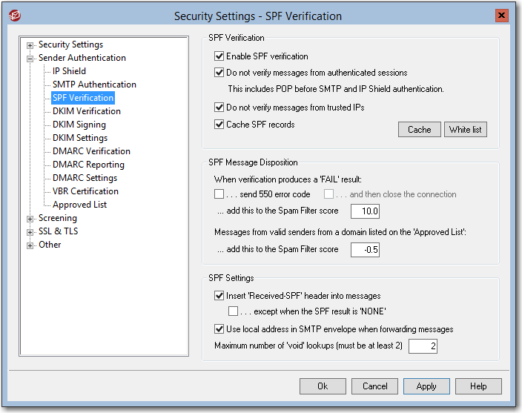Viewport: 522px width, 413px height.
Task: Click the Apply button
Action: click(426, 386)
